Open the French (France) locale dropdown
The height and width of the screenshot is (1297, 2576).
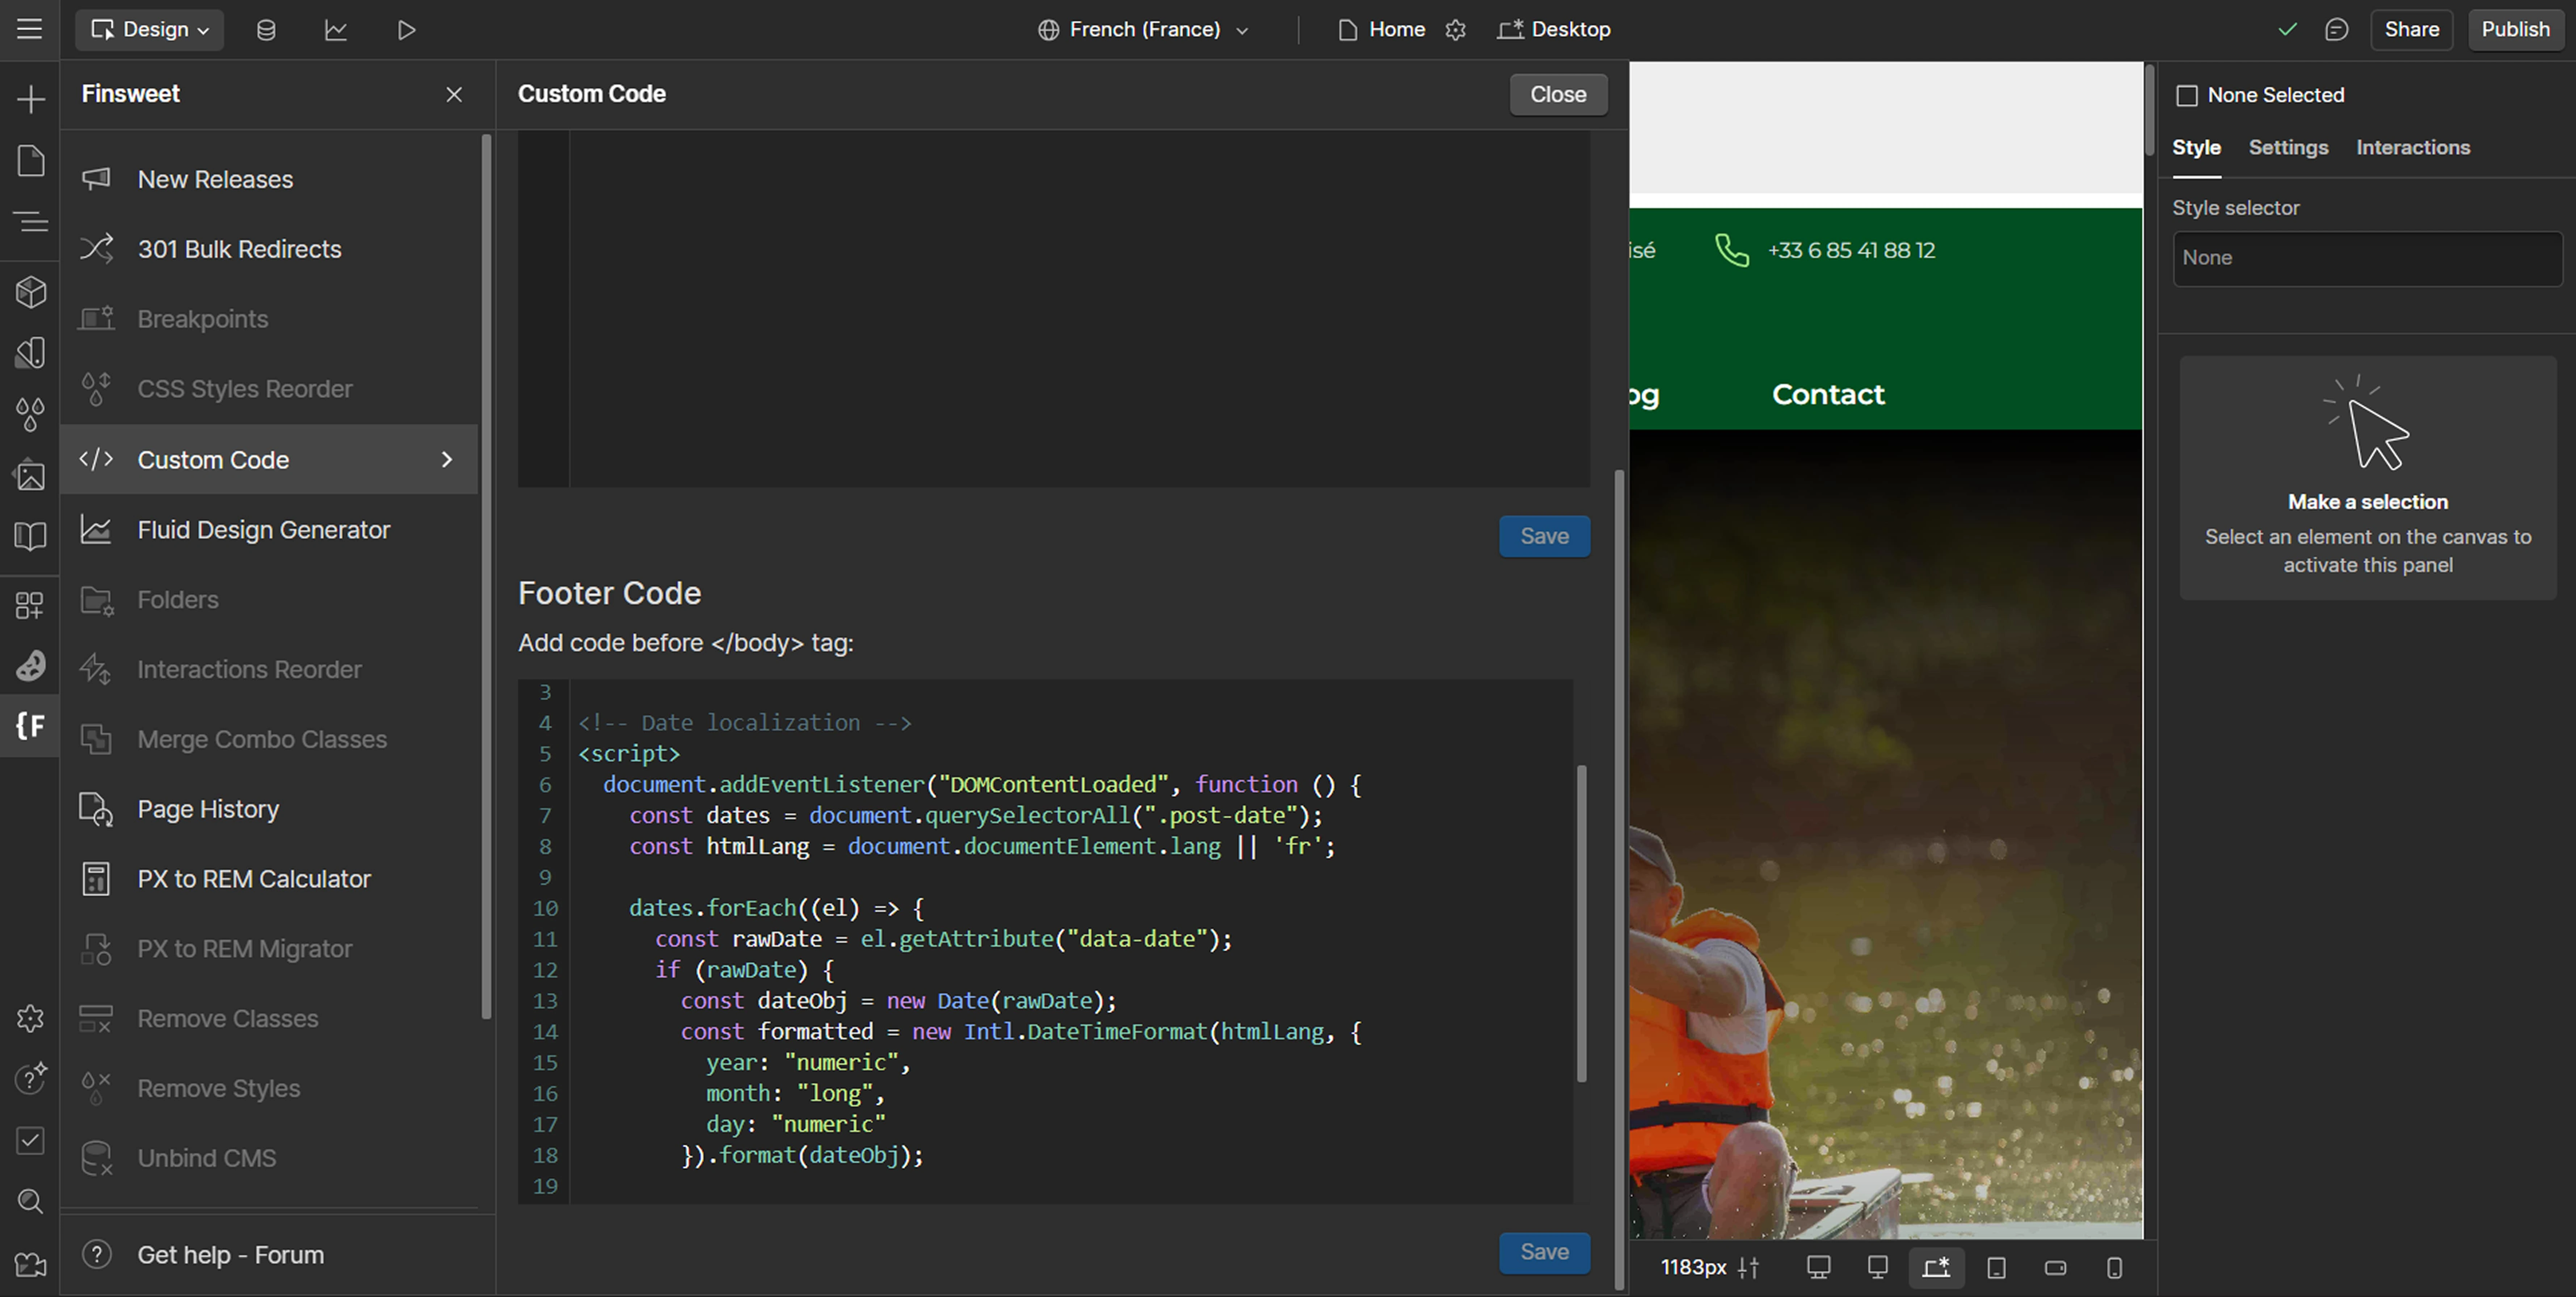click(x=1144, y=30)
